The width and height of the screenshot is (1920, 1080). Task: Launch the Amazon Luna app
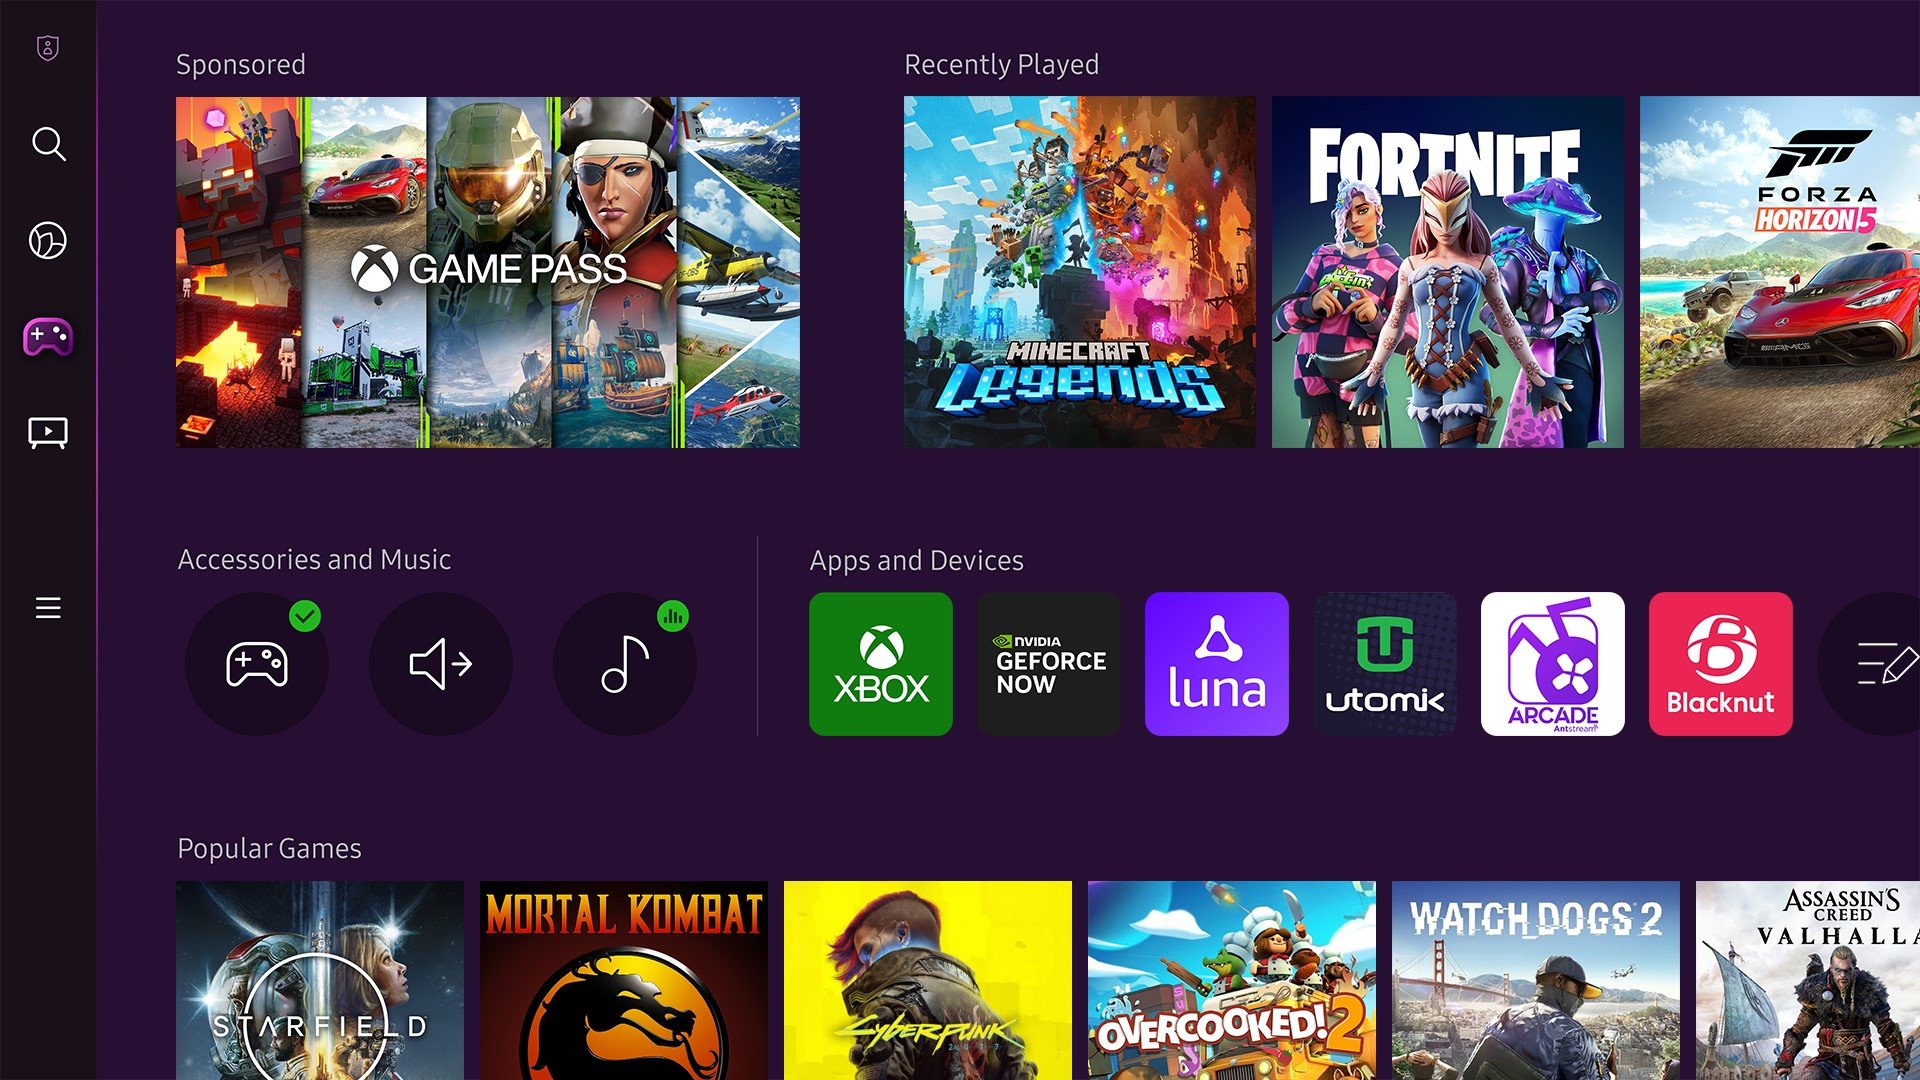1216,663
